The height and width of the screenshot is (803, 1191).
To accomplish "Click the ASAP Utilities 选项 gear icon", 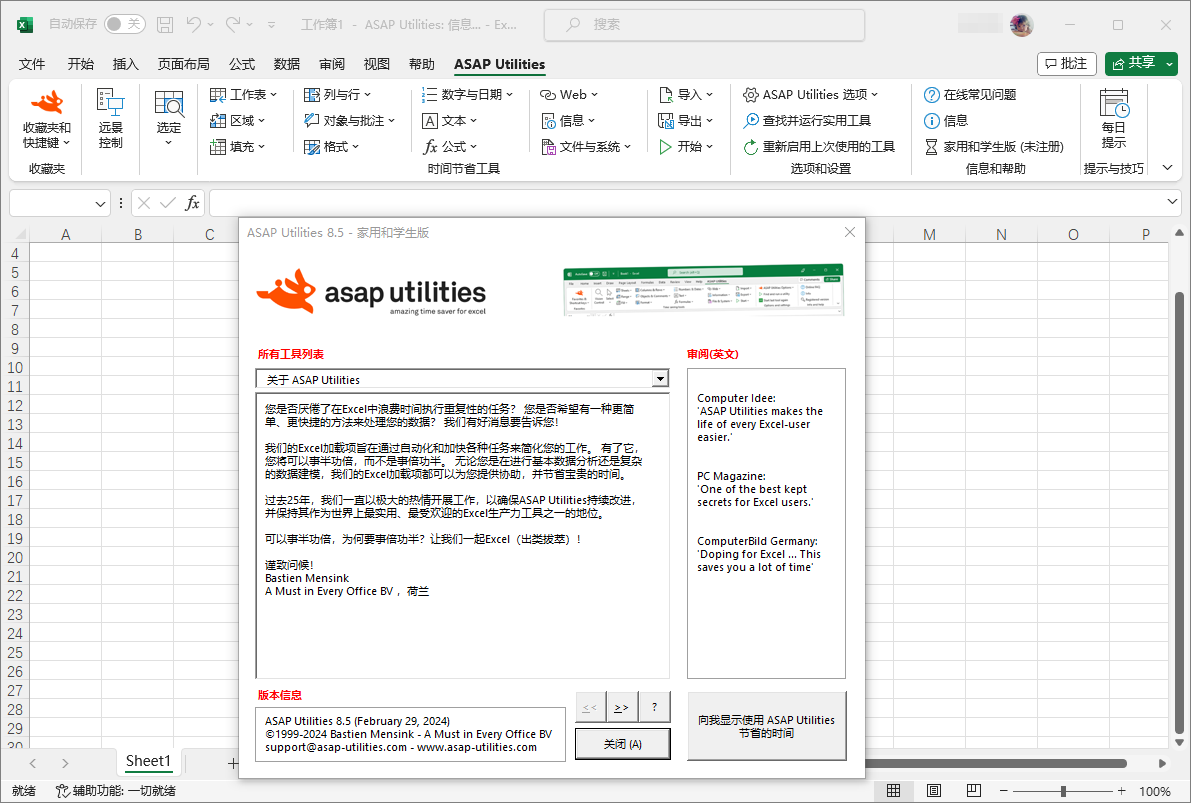I will [752, 95].
